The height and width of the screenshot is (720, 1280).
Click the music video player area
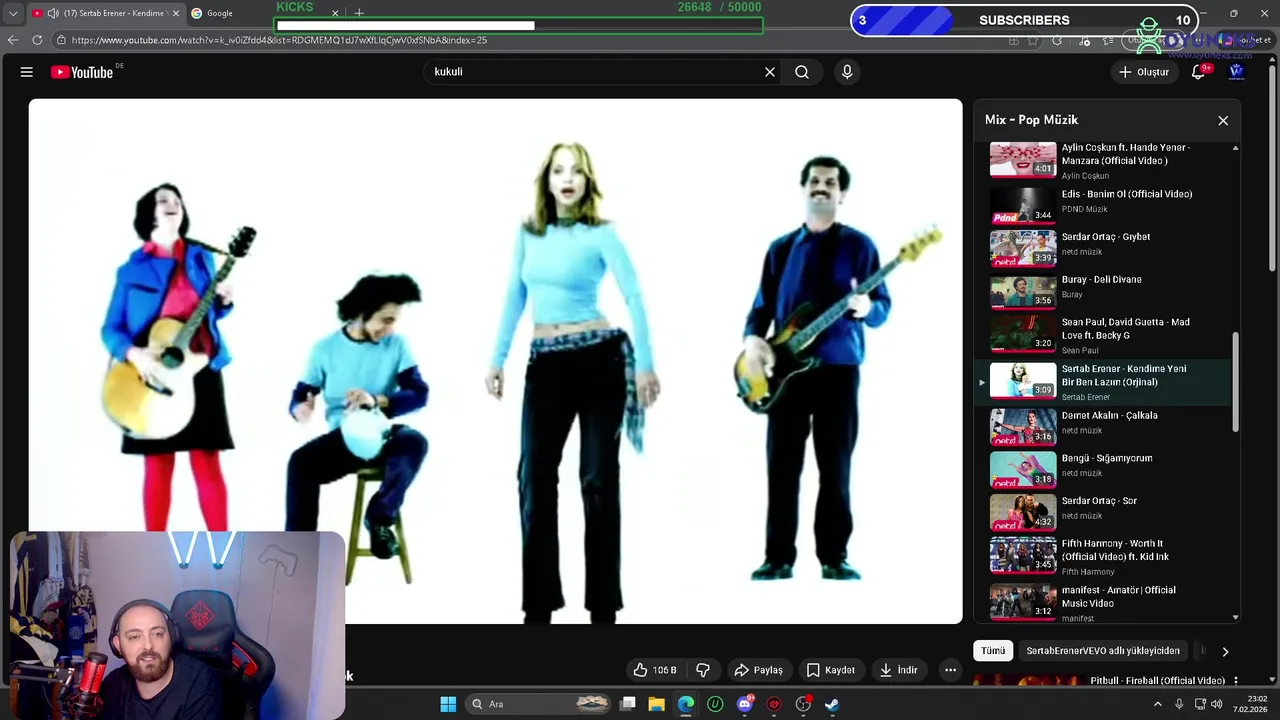click(x=495, y=361)
